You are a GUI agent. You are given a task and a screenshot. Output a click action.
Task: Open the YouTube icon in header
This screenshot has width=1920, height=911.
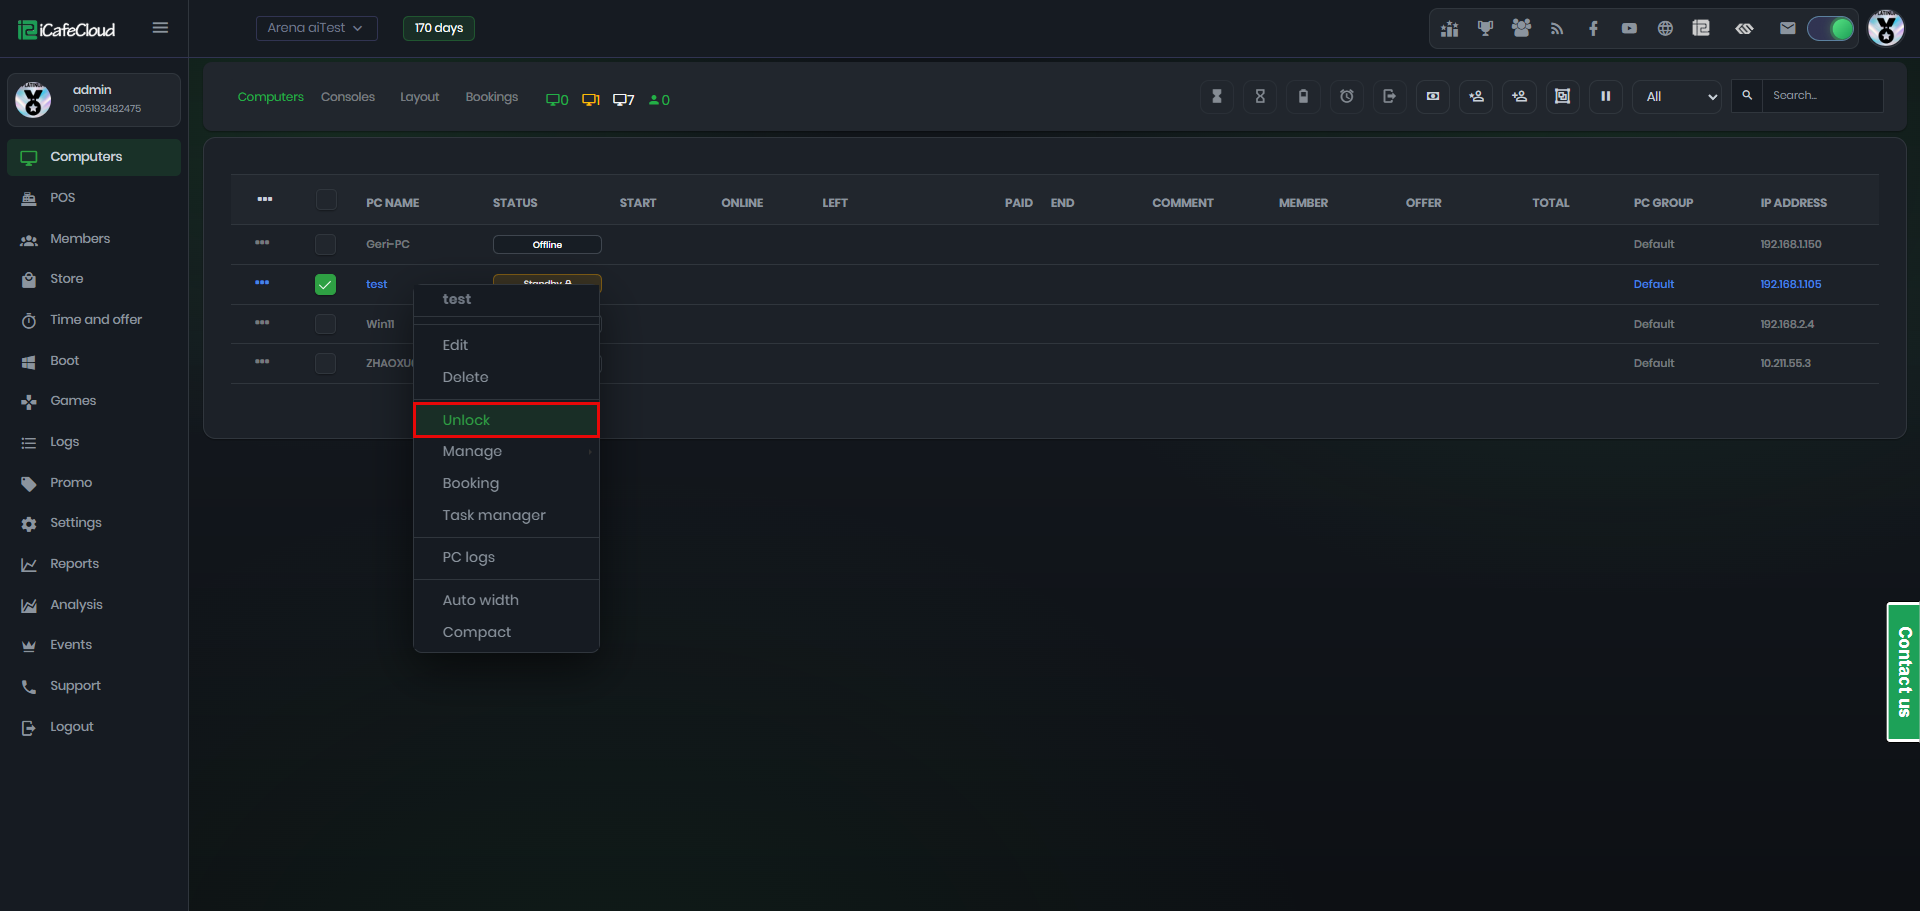(1629, 29)
